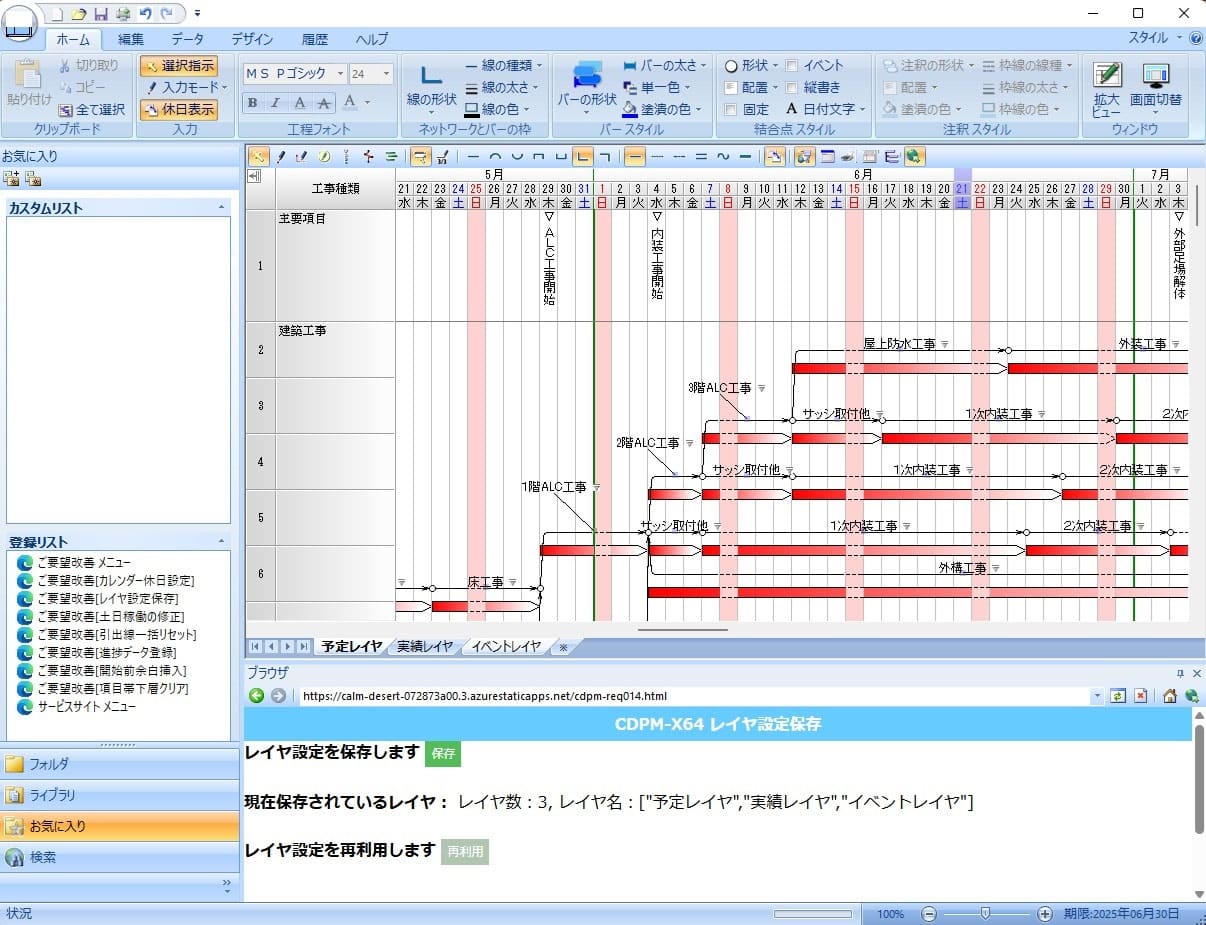This screenshot has height=925, width=1206.
Task: Open the 検索 navigation pane button
Action: tap(120, 857)
